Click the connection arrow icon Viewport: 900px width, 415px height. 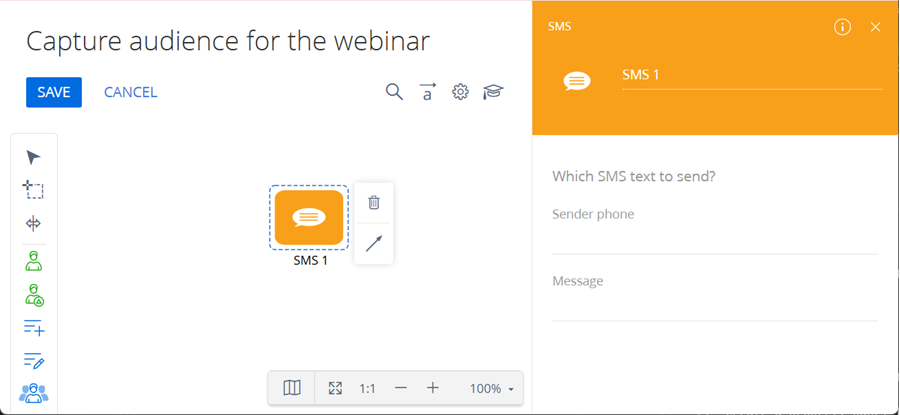click(x=374, y=243)
